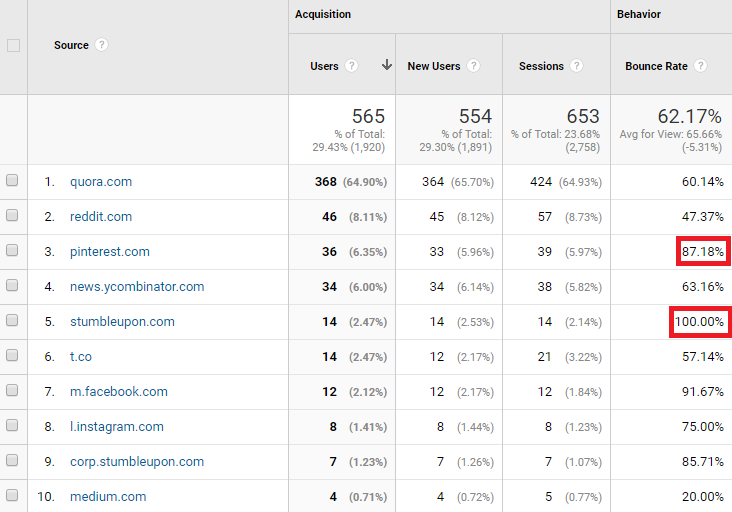This screenshot has width=732, height=512.
Task: Open the quora.com source link
Action: tap(101, 182)
